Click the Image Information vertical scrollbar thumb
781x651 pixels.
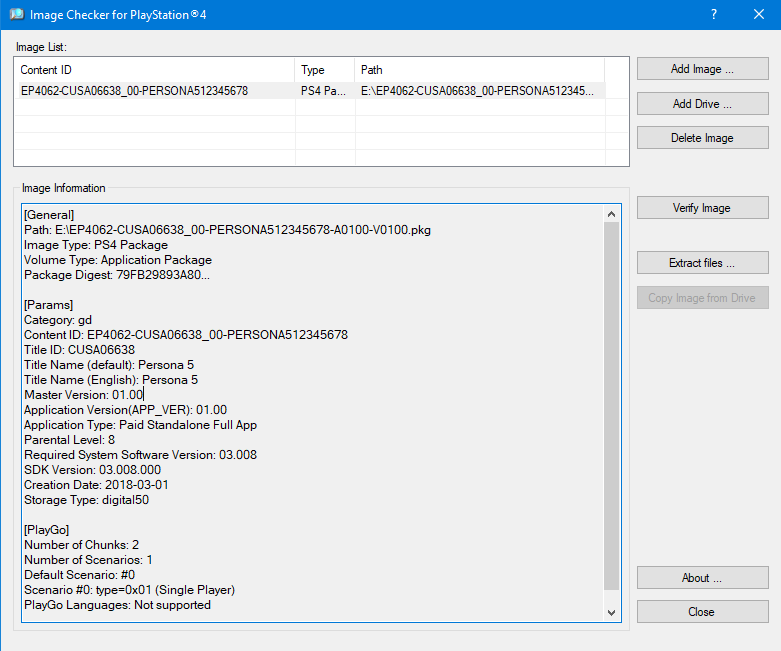(611, 405)
